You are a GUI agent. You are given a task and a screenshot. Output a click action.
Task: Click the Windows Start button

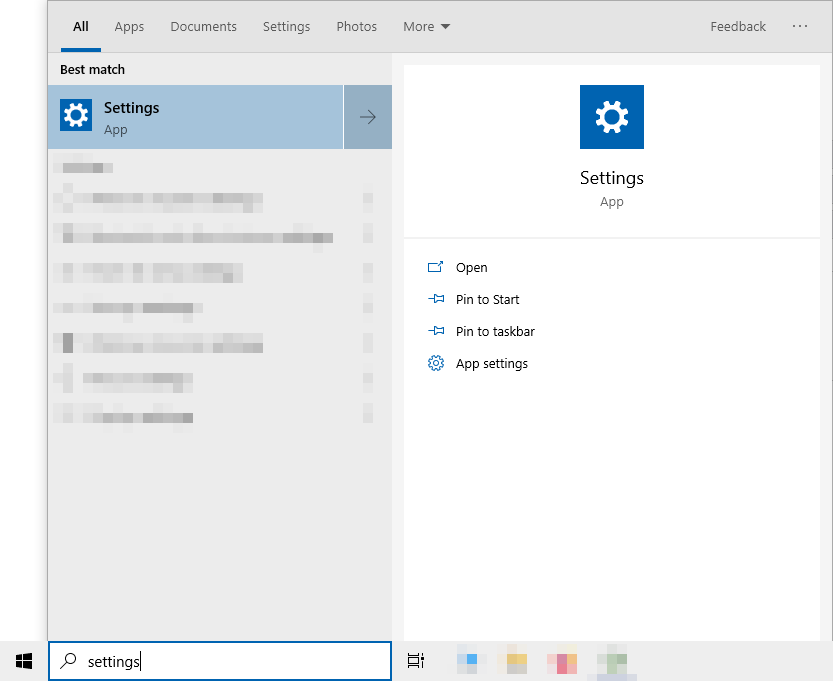pos(24,661)
